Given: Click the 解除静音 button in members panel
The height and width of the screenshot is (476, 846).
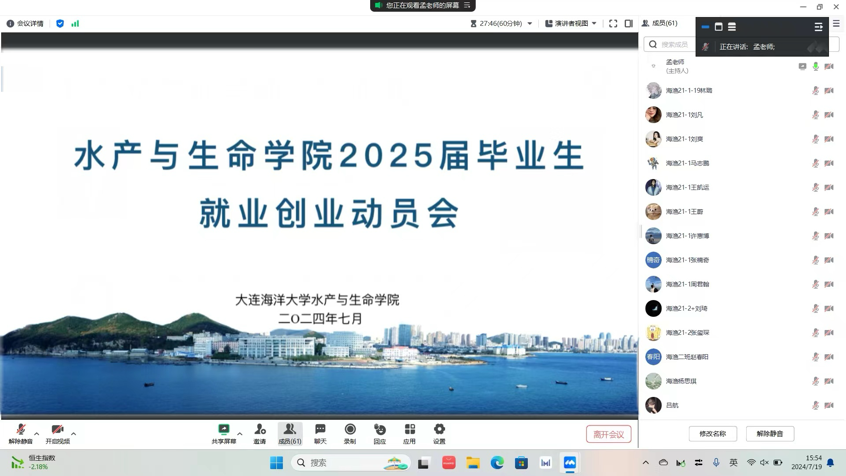Looking at the screenshot, I should point(770,434).
